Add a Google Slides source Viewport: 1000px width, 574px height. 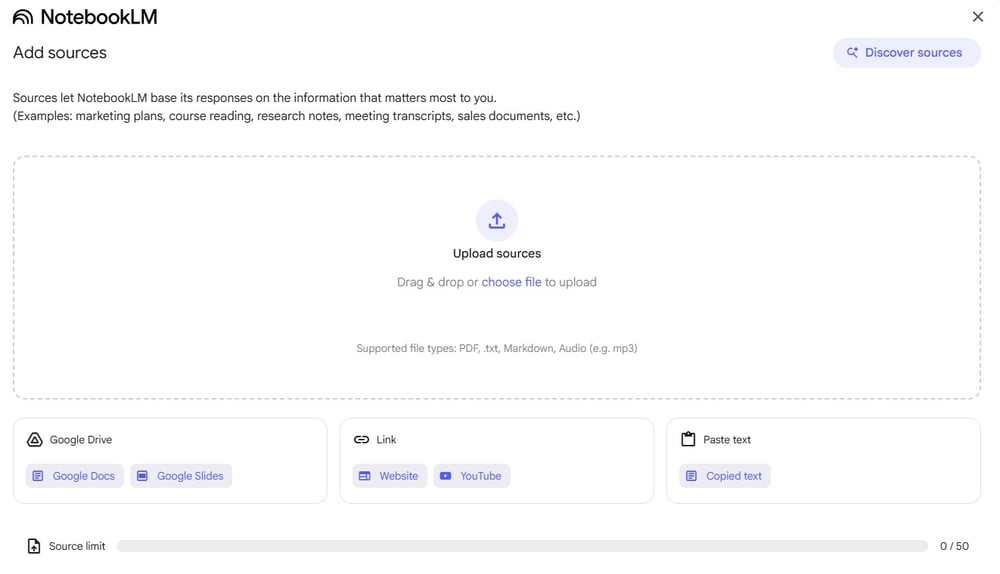(x=181, y=476)
